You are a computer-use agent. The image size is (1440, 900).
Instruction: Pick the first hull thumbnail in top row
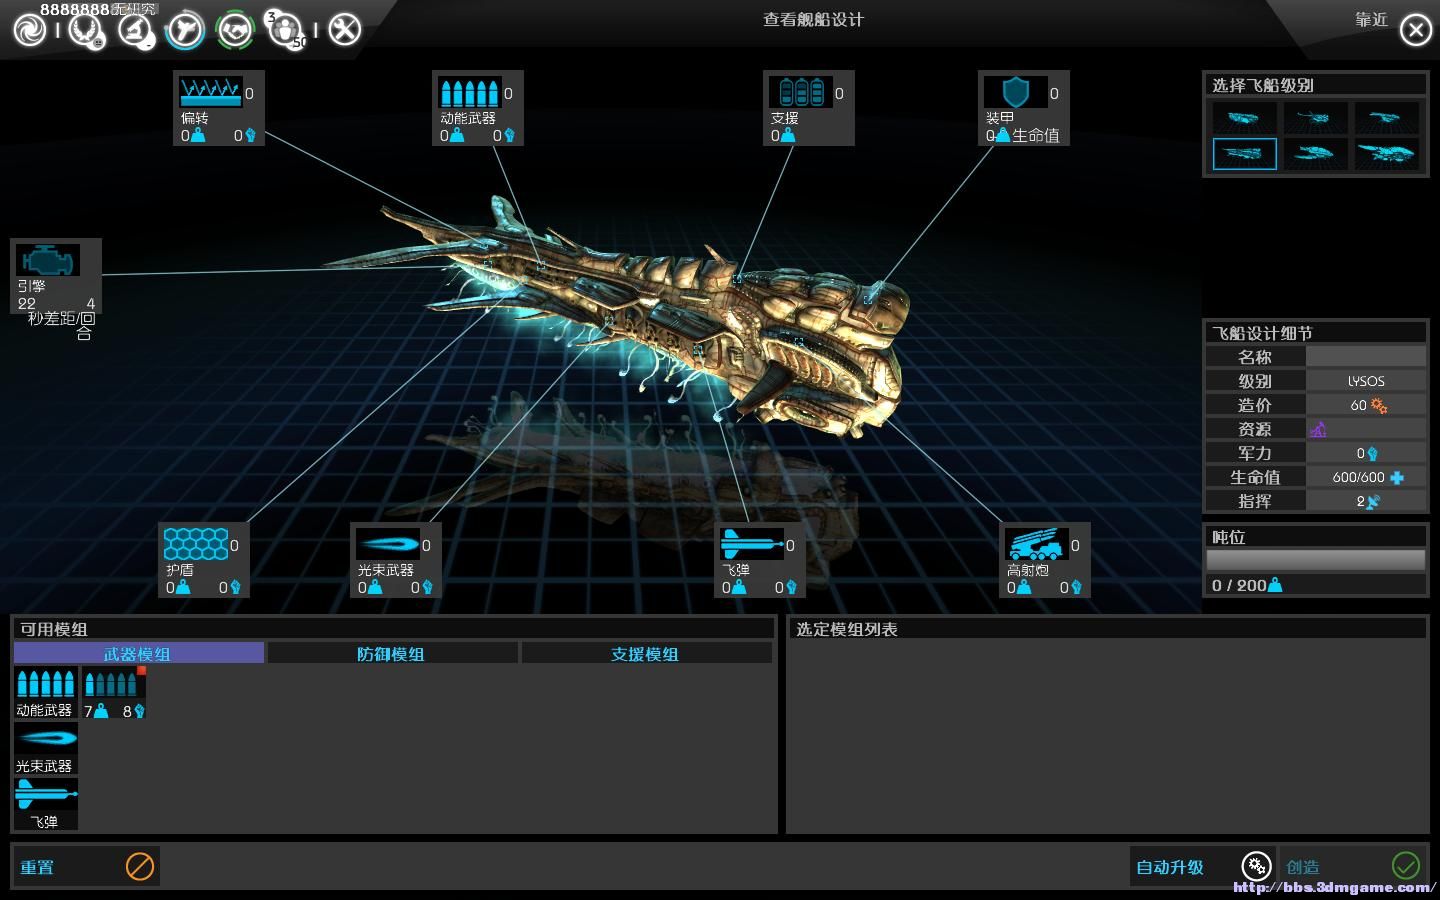click(1244, 118)
